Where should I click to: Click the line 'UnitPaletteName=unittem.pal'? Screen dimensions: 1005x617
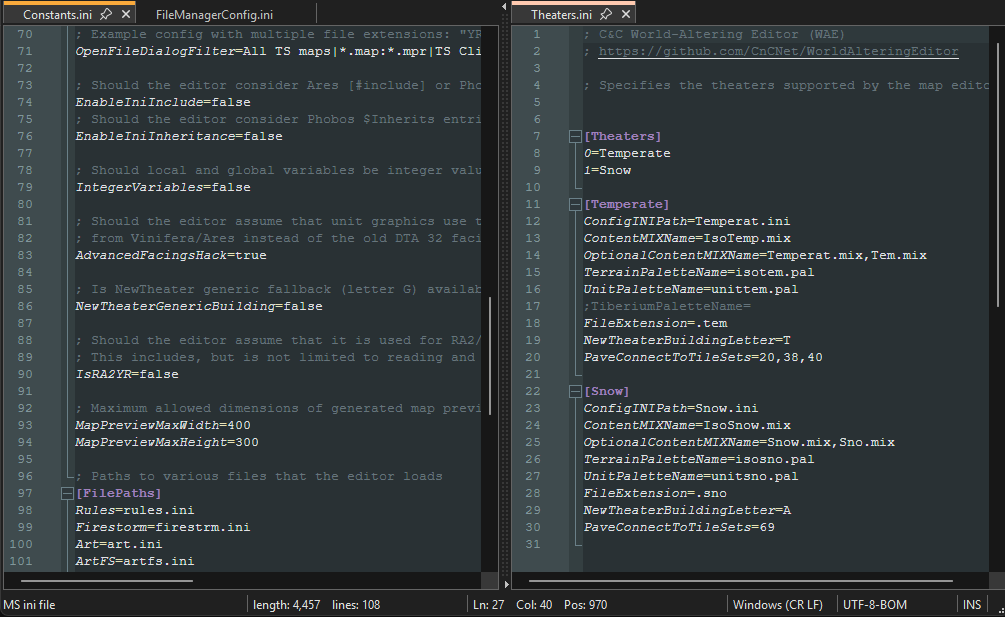pos(691,289)
